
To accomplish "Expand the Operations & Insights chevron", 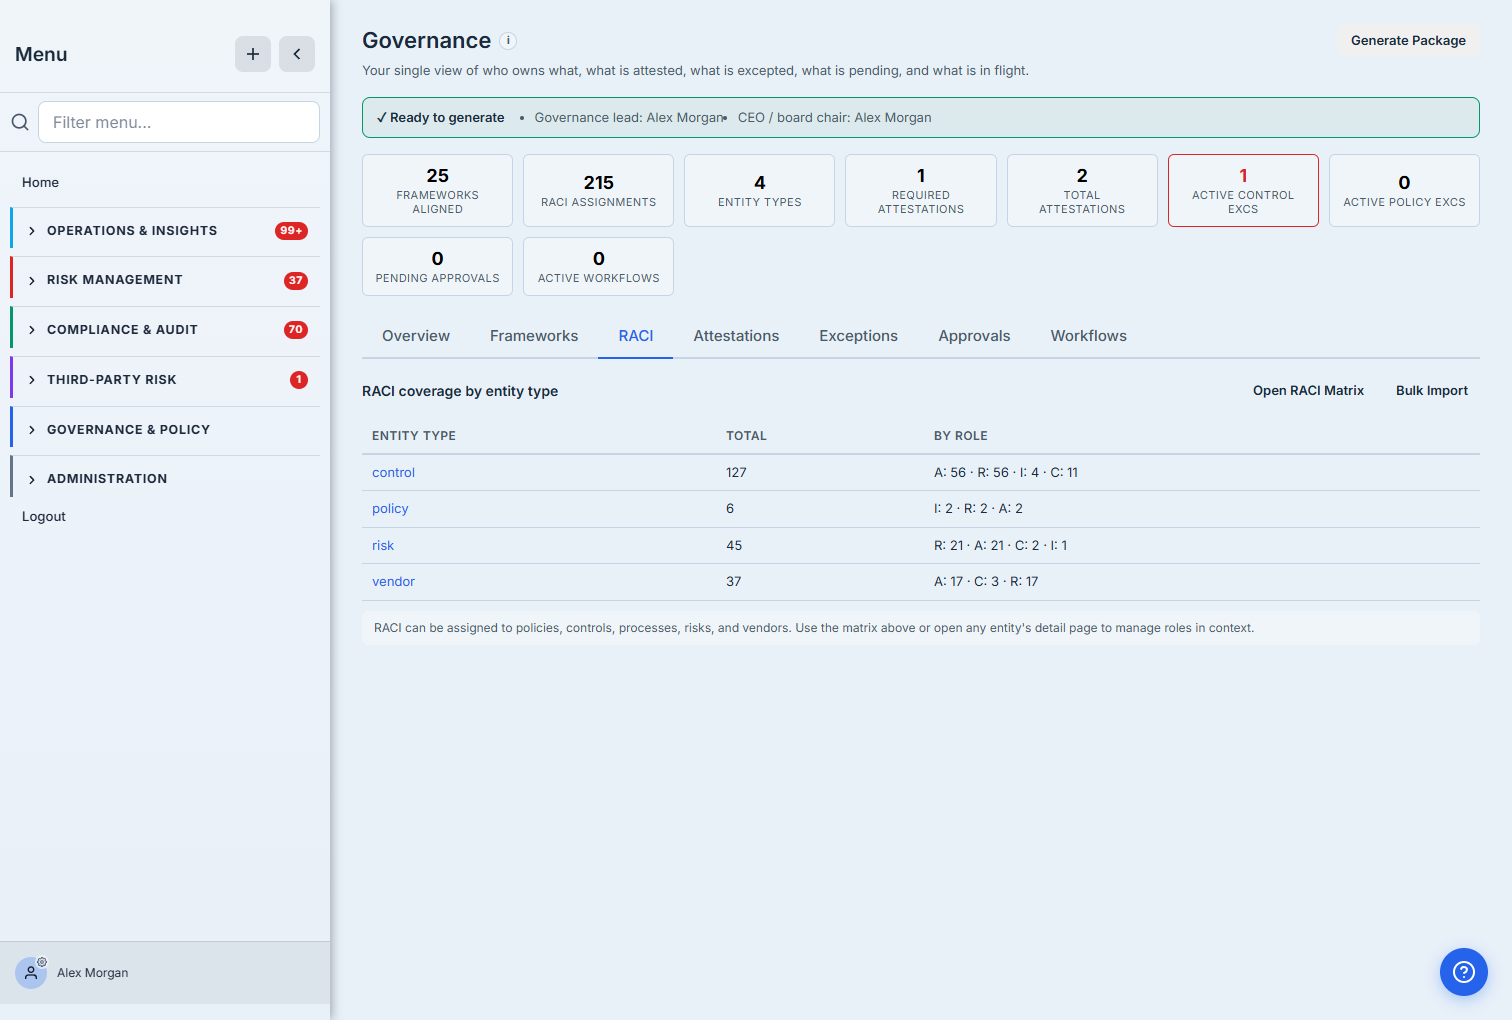I will 32,231.
